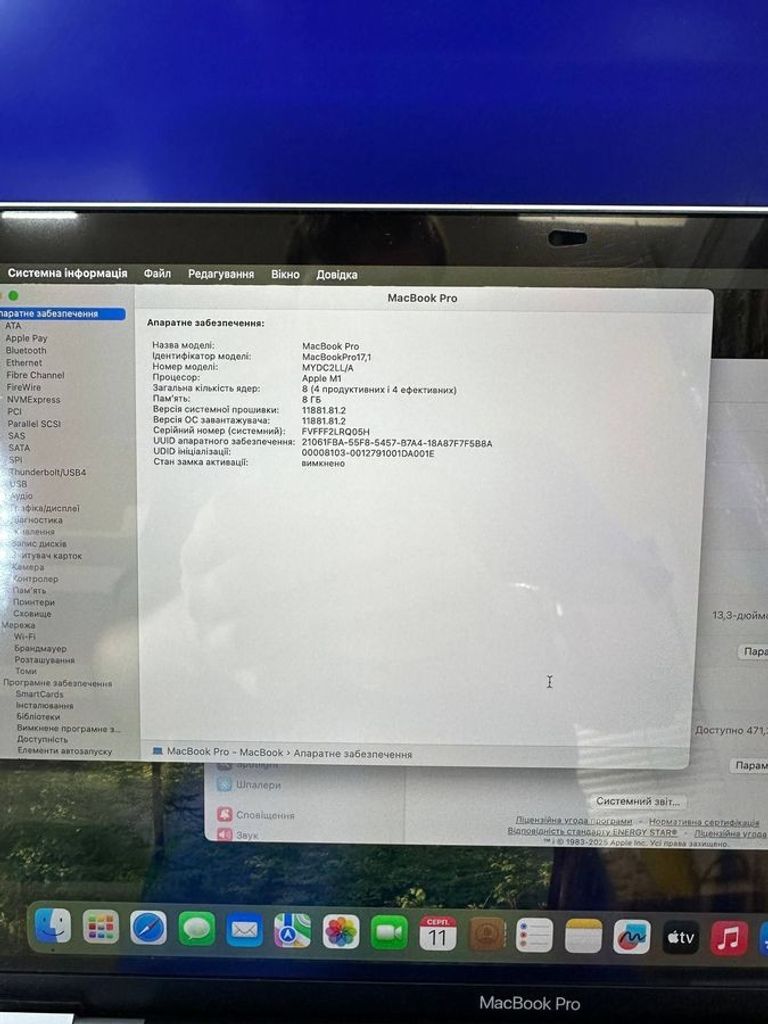Select Апаратне забезпечення in sidebar
Image resolution: width=768 pixels, height=1024 pixels.
pyautogui.click(x=62, y=313)
